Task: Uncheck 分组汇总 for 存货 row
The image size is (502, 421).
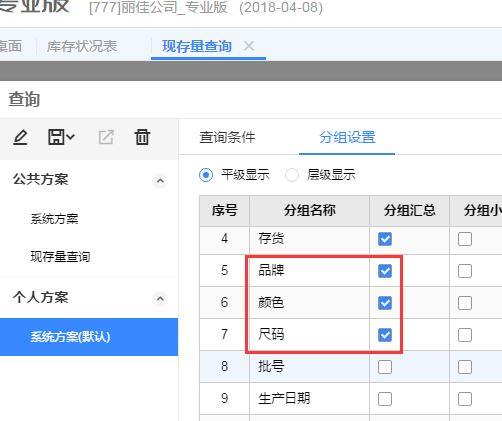Action: [x=385, y=239]
